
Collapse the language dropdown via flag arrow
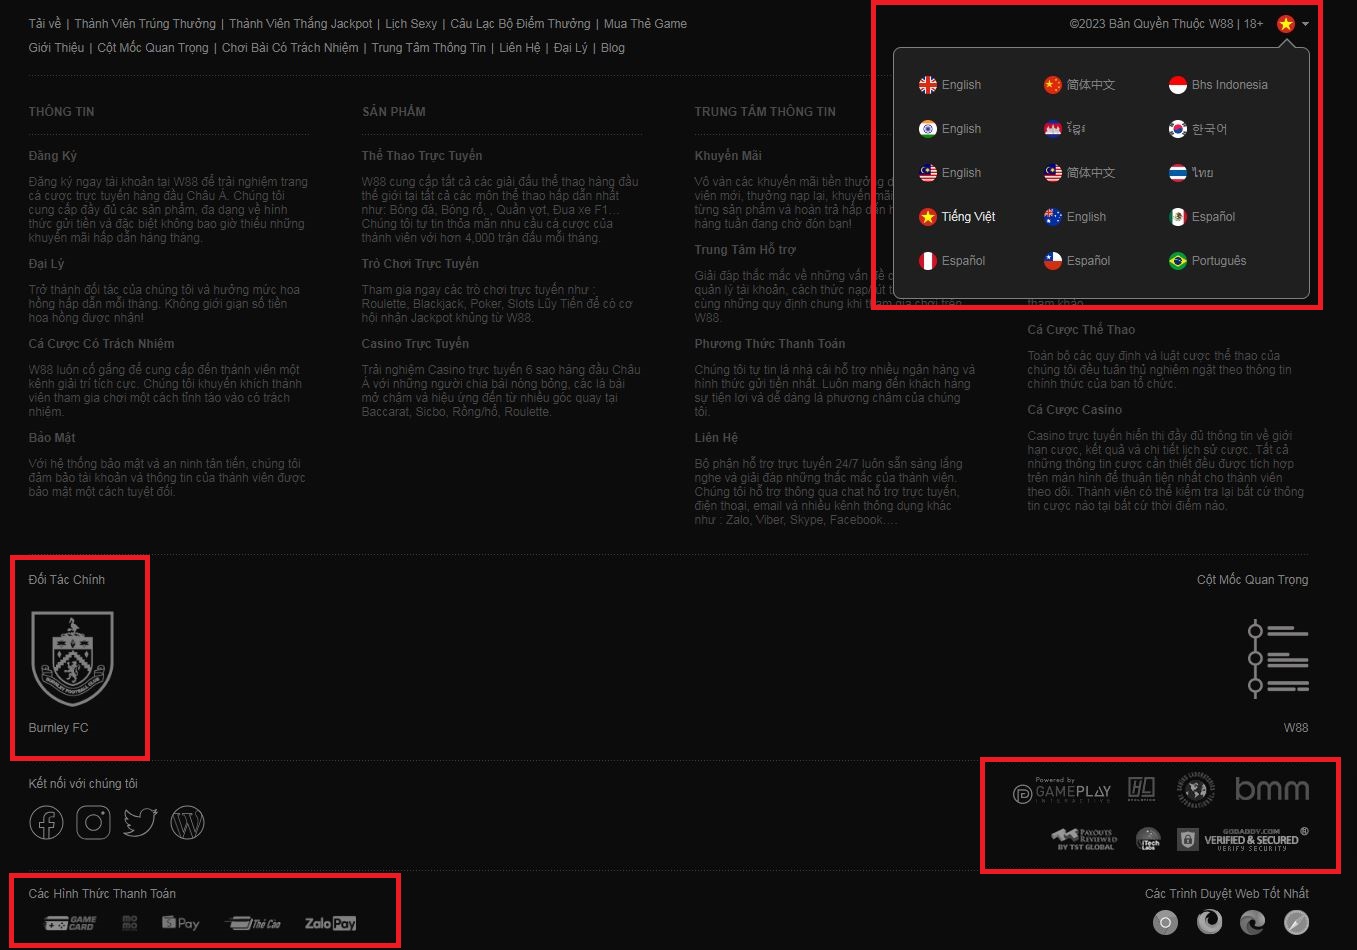click(x=1305, y=24)
